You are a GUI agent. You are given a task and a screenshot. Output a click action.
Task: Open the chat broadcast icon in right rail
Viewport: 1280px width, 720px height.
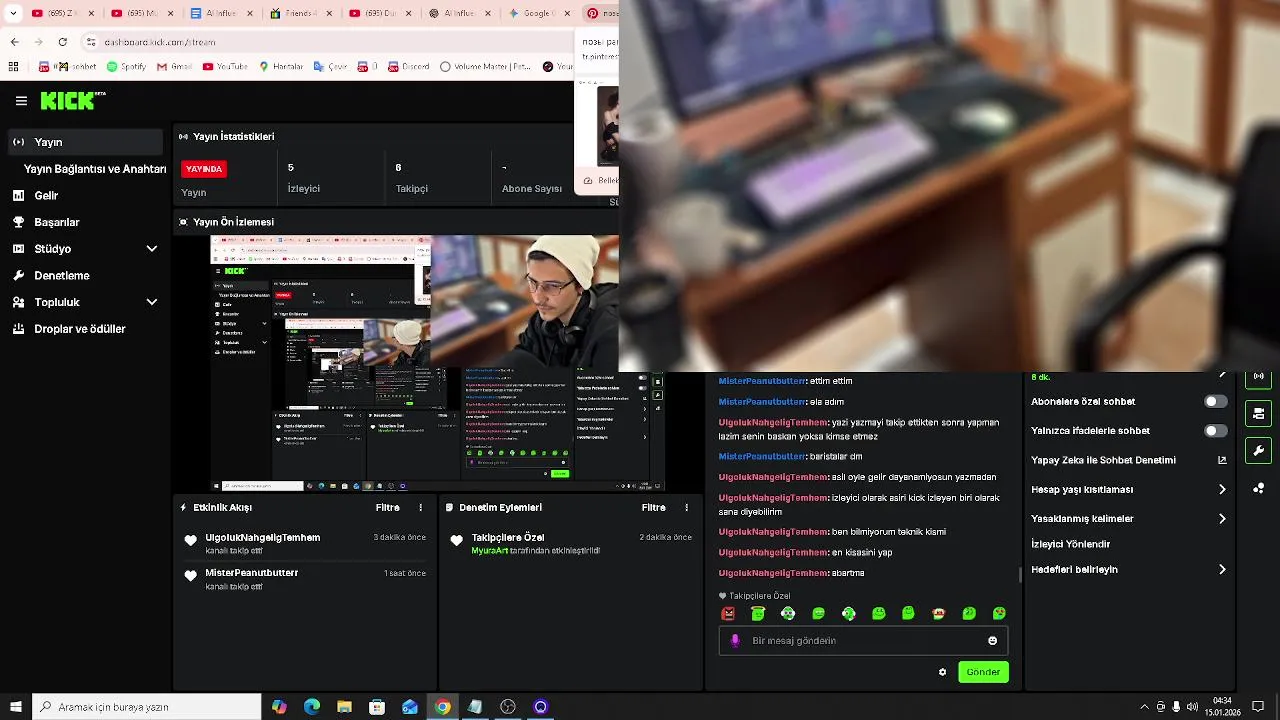click(1258, 378)
